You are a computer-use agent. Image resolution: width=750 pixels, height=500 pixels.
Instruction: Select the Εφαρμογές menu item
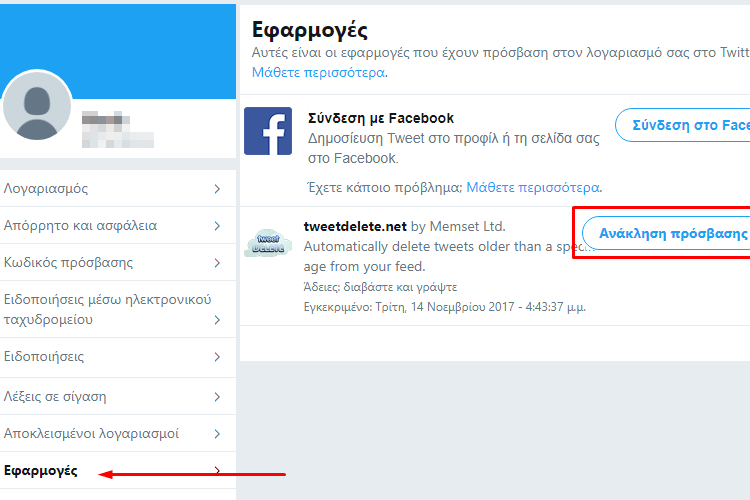tap(118, 470)
